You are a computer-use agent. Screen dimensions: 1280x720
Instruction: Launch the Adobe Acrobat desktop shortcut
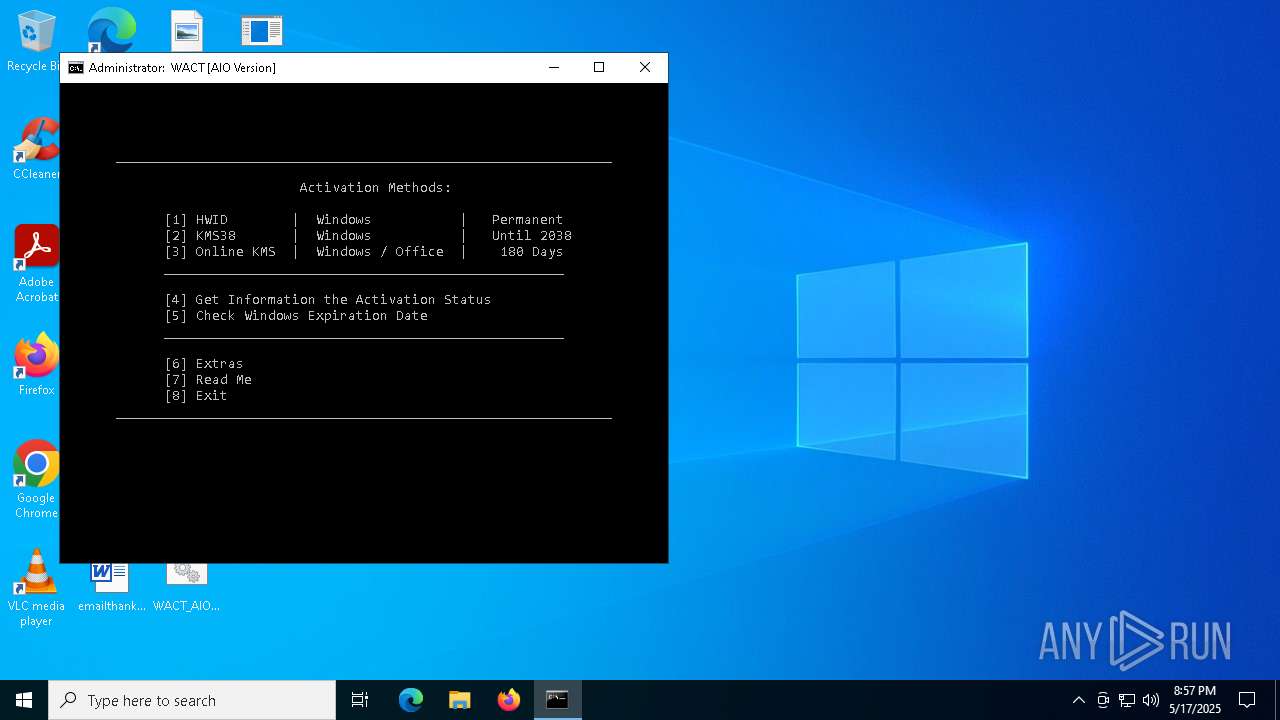coord(36,263)
